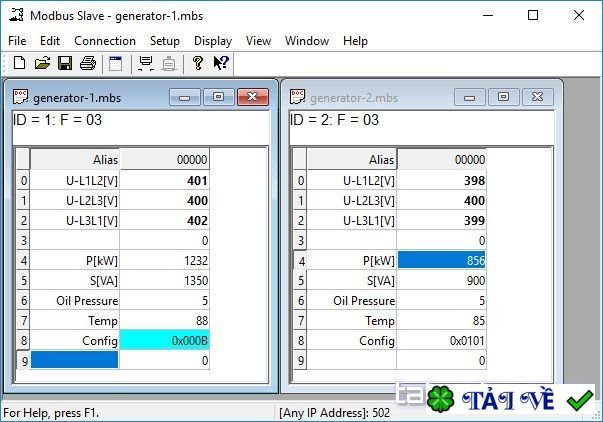
Task: Open the Help menu
Action: coord(355,41)
